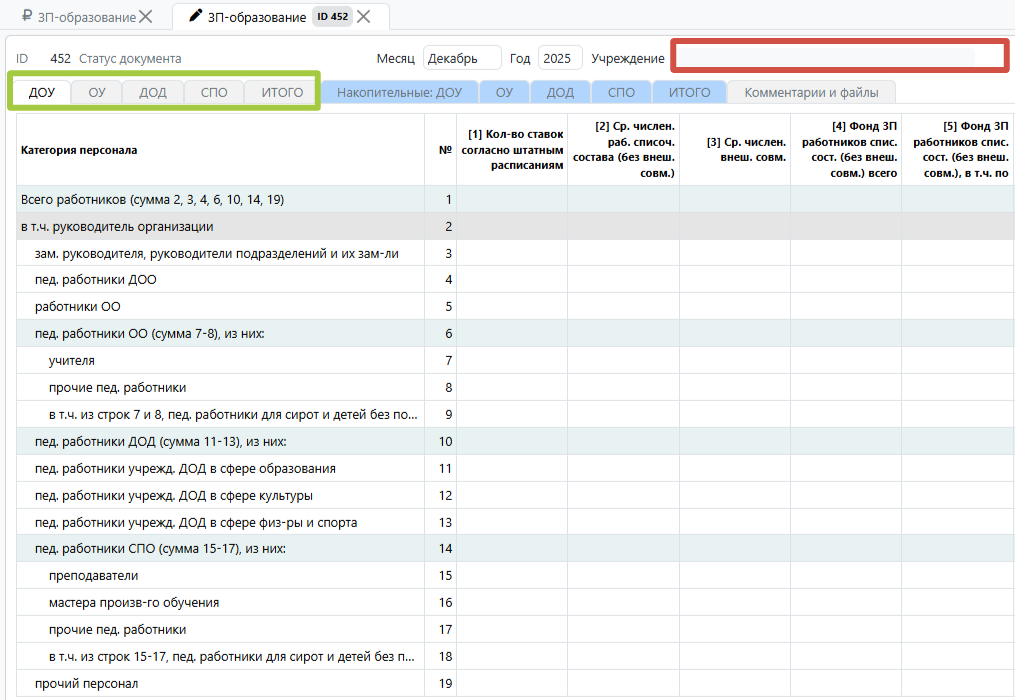Viewport: 1015px width, 700px height.
Task: Click the Кол-во ставок column header
Action: [512, 150]
